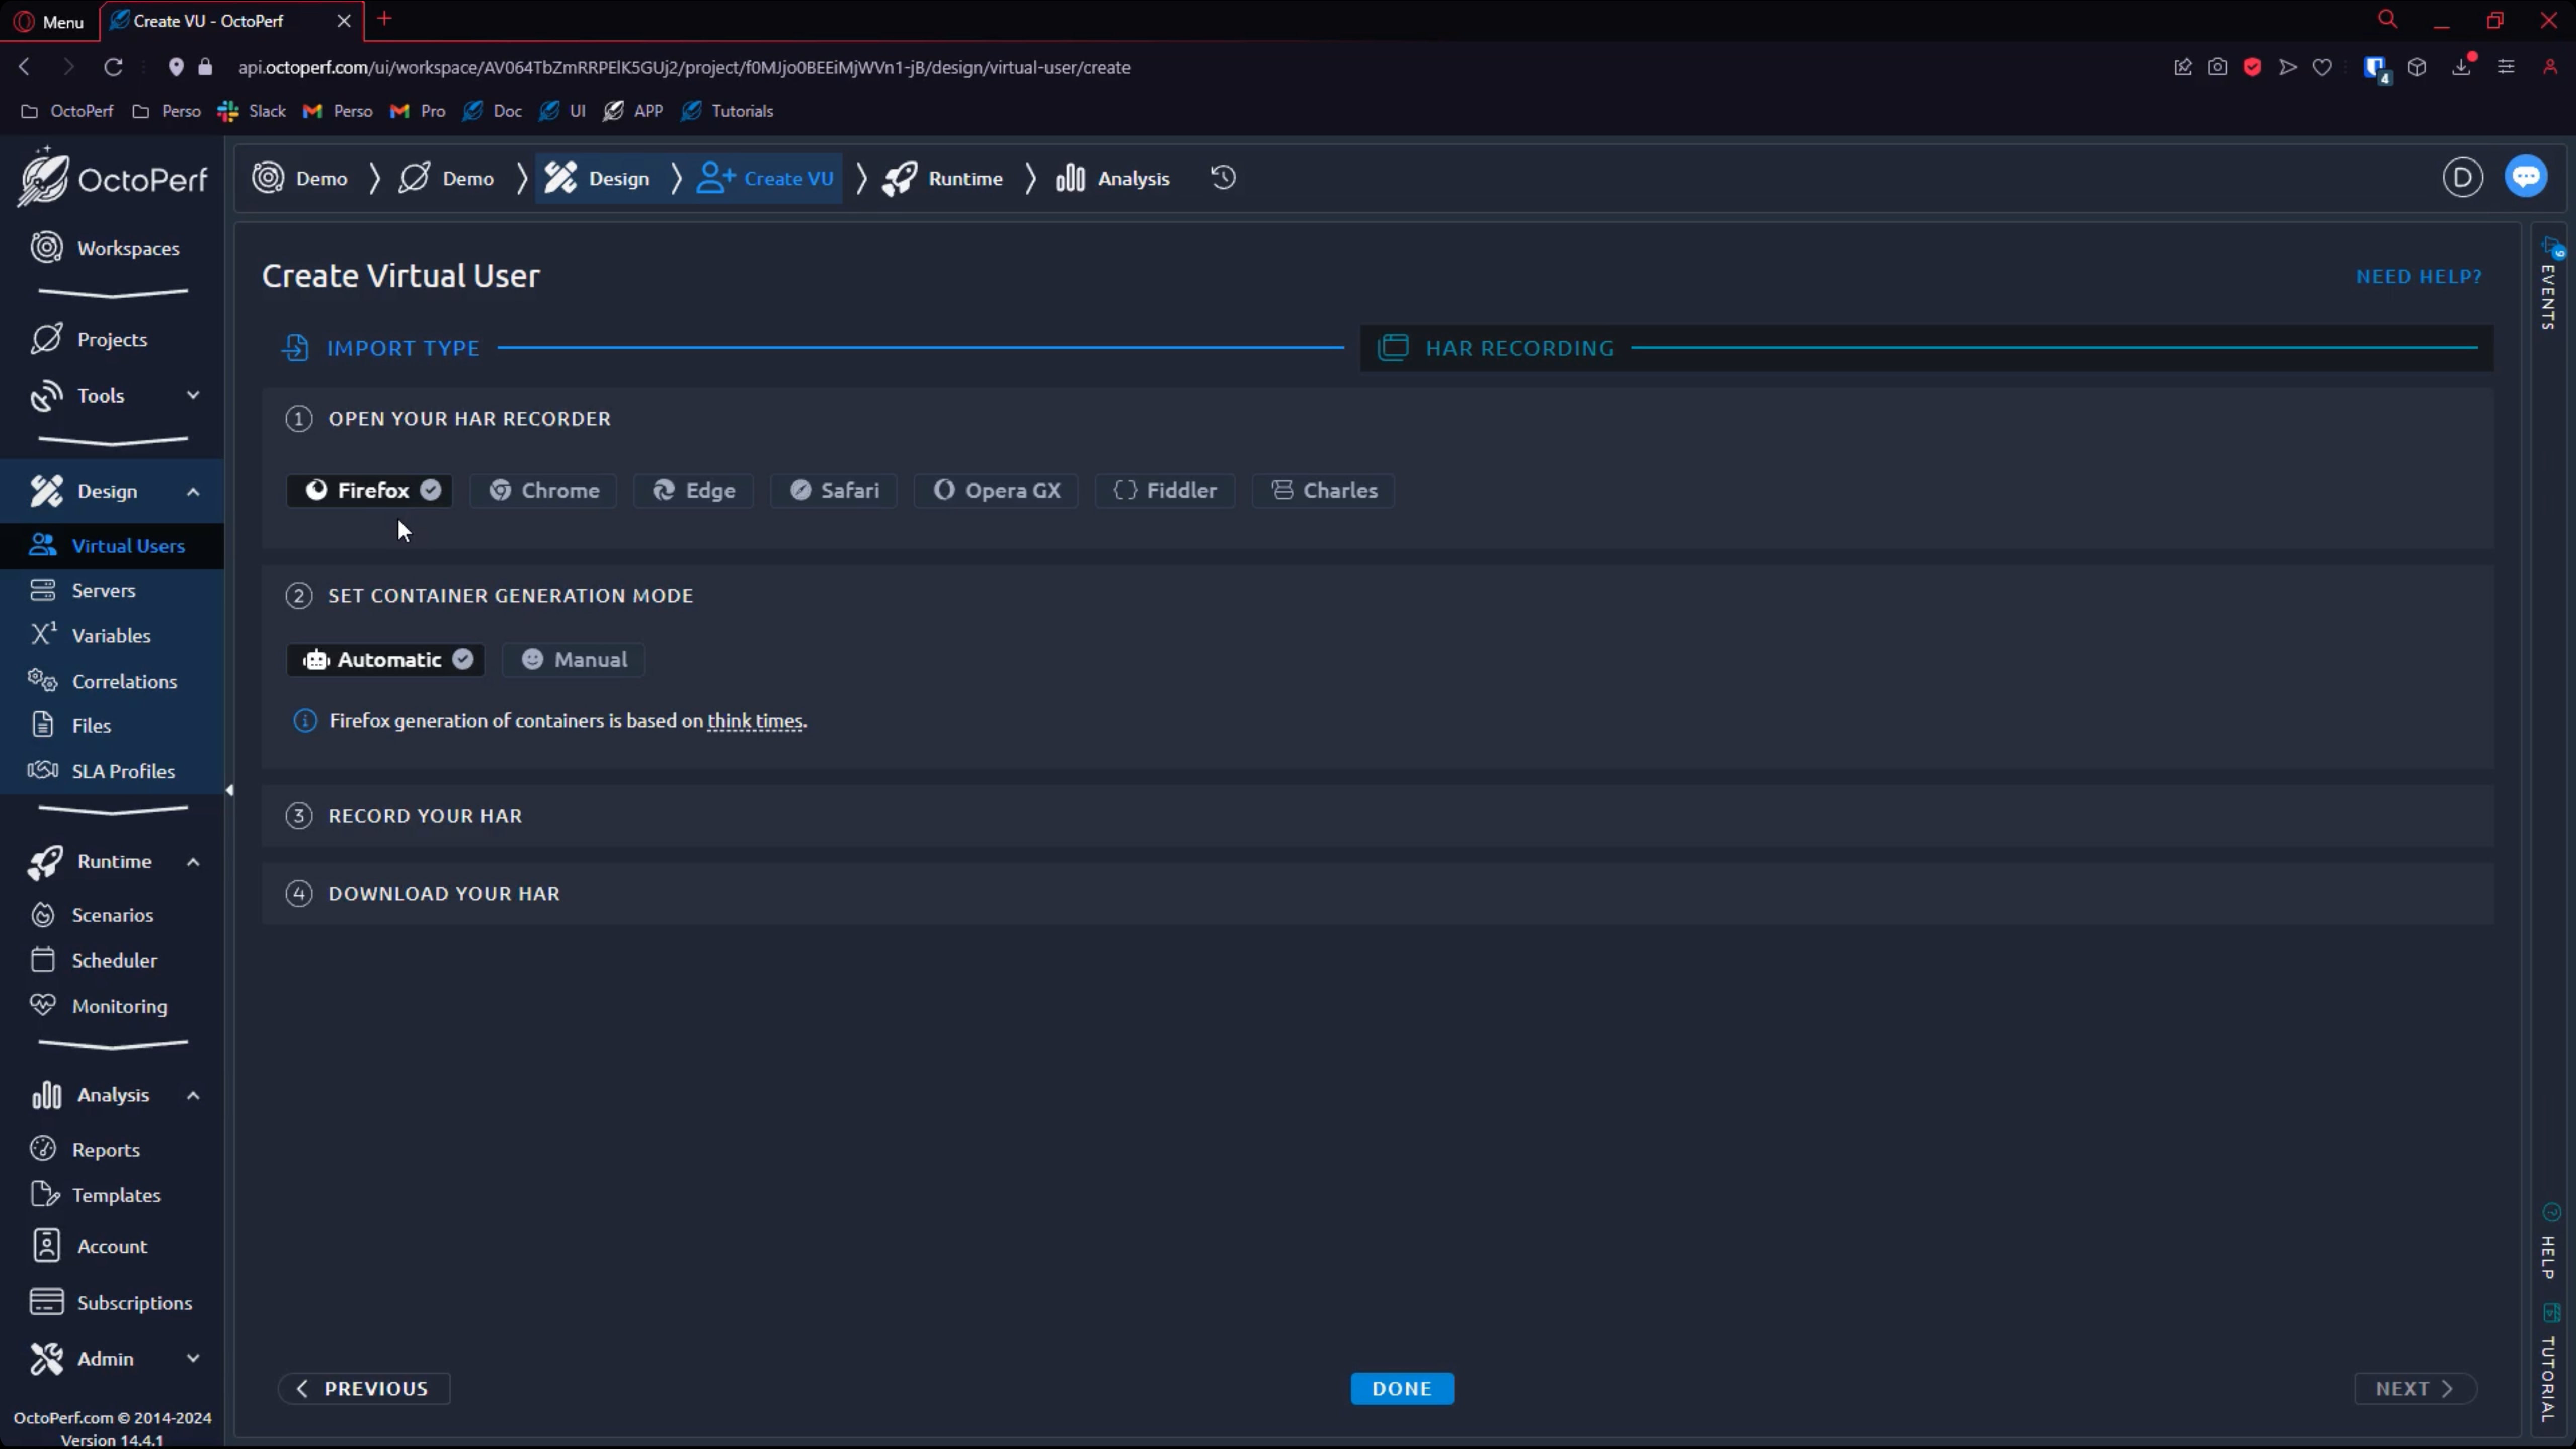Click the browser bookmark heart icon
Screen dimensions: 2576x1449
(x=2322, y=67)
